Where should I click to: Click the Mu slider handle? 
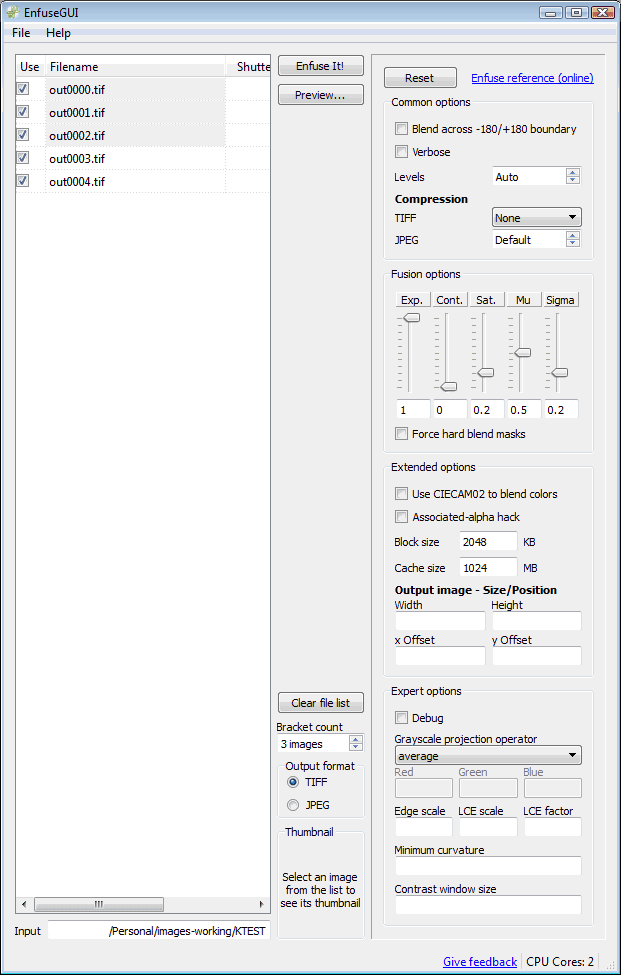pos(523,353)
